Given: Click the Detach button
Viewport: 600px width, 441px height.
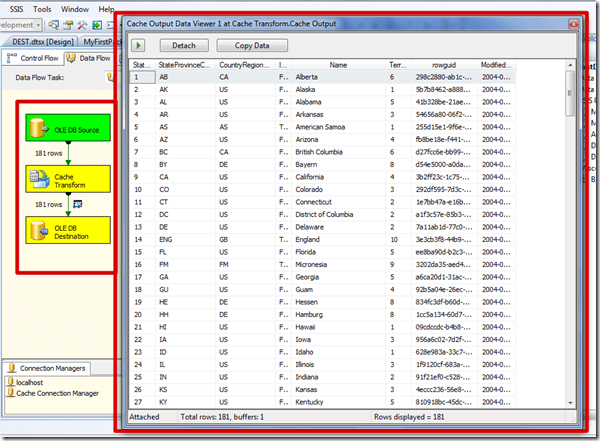Looking at the screenshot, I should click(177, 45).
